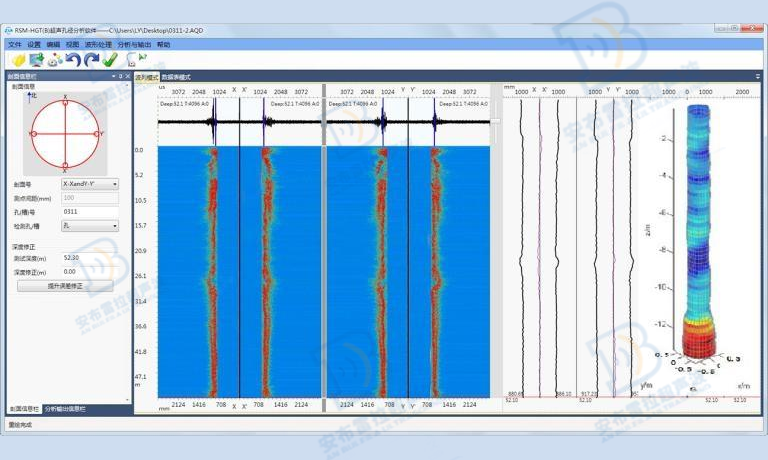Click the monitor with green arrow icon
Viewport: 768px width, 460px height.
point(37,60)
